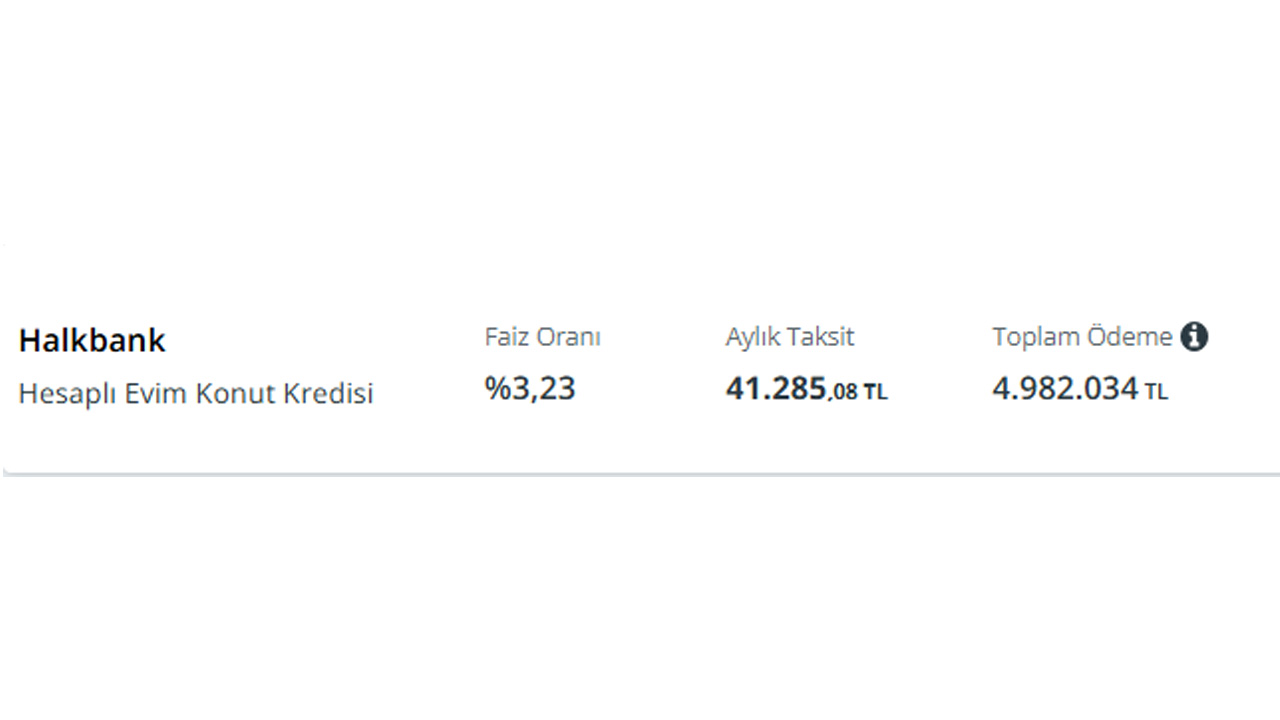Click the Toplam Ödeme label text

(x=1082, y=337)
